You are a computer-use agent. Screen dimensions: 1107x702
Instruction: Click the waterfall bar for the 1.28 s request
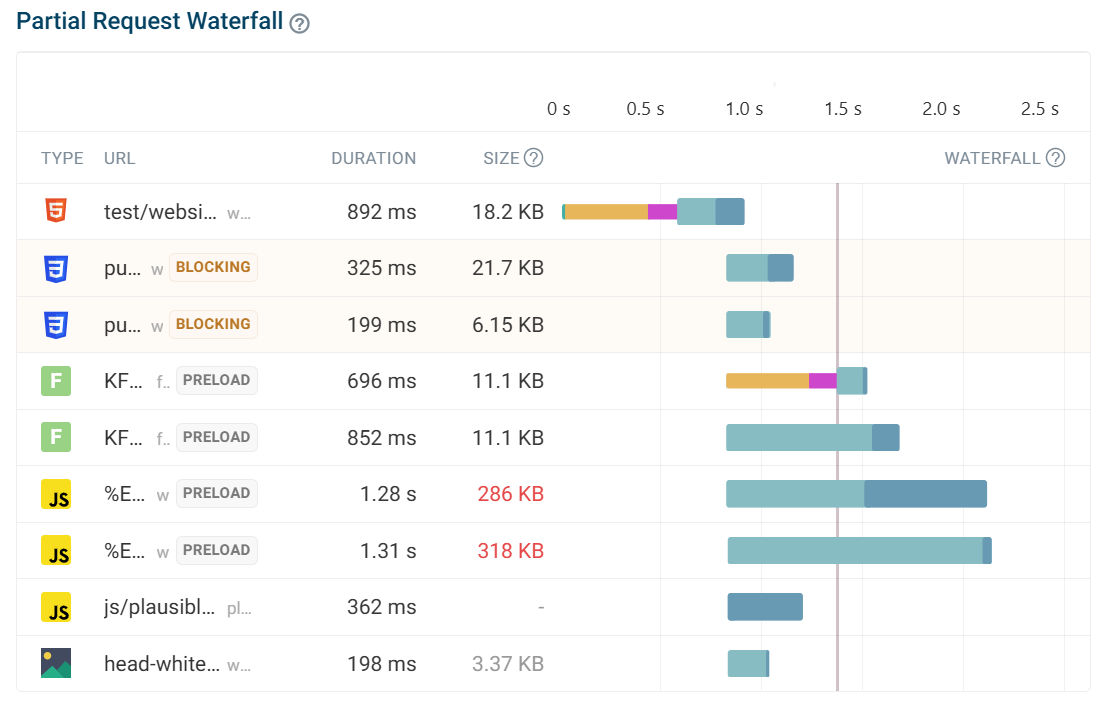(x=856, y=494)
